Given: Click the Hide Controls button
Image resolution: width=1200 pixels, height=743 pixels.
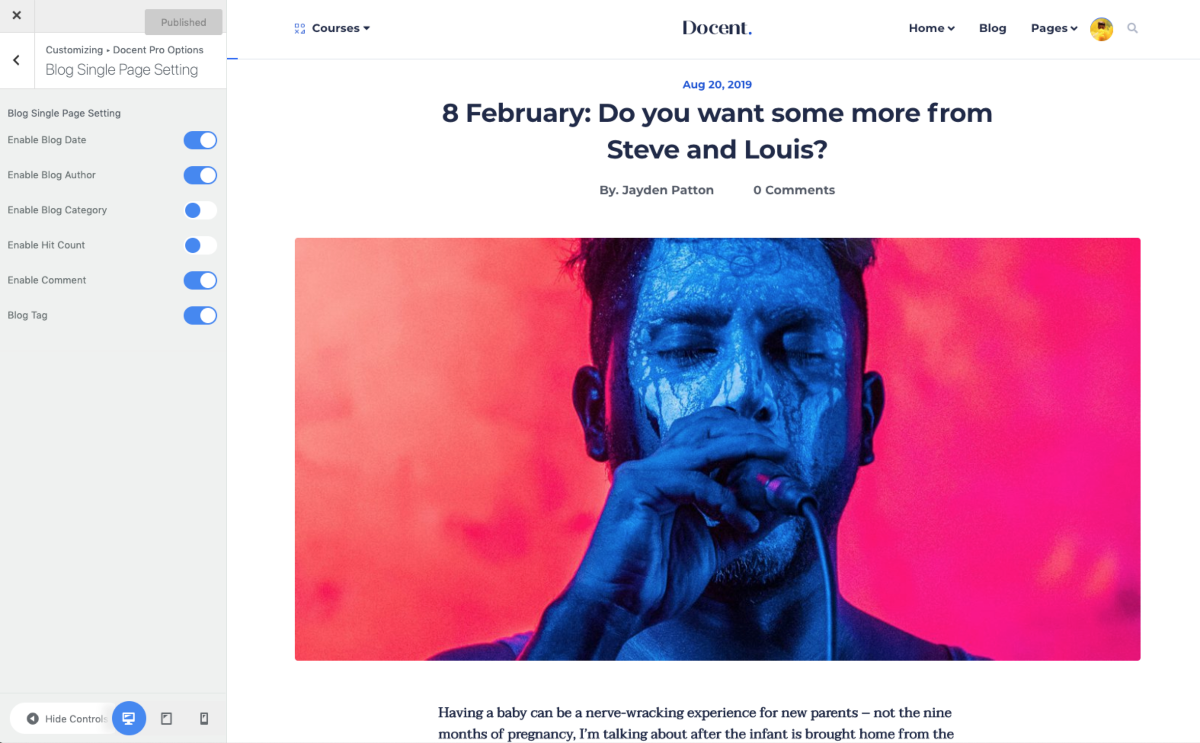Looking at the screenshot, I should 66,718.
